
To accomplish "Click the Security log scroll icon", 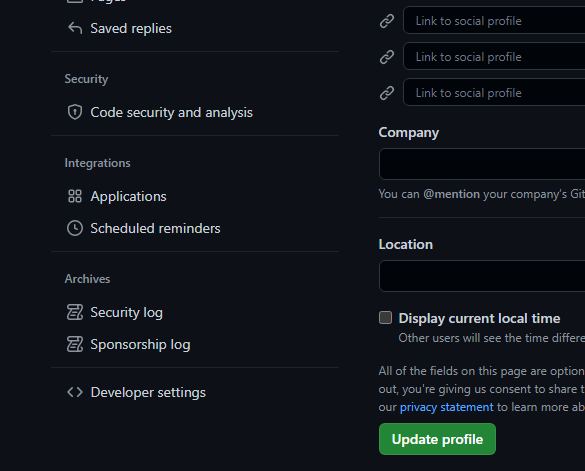I will click(x=75, y=312).
